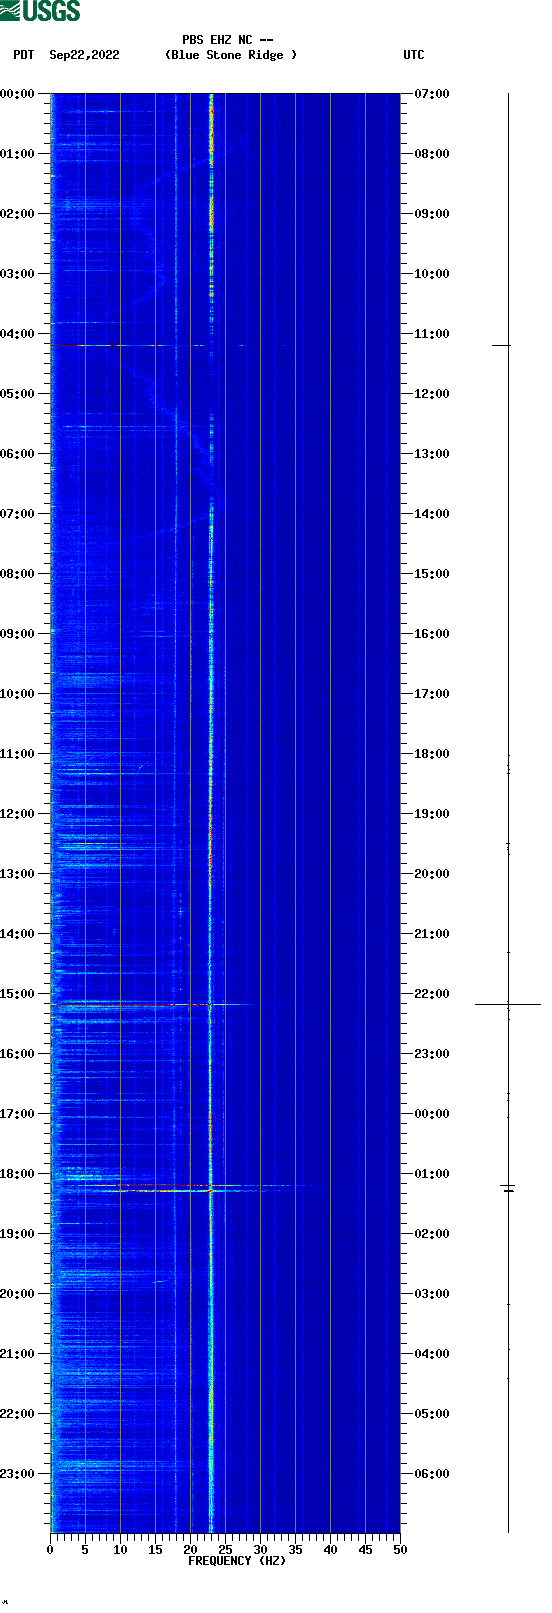
Task: Click the 'PDT' timezone label
Action: [23, 55]
